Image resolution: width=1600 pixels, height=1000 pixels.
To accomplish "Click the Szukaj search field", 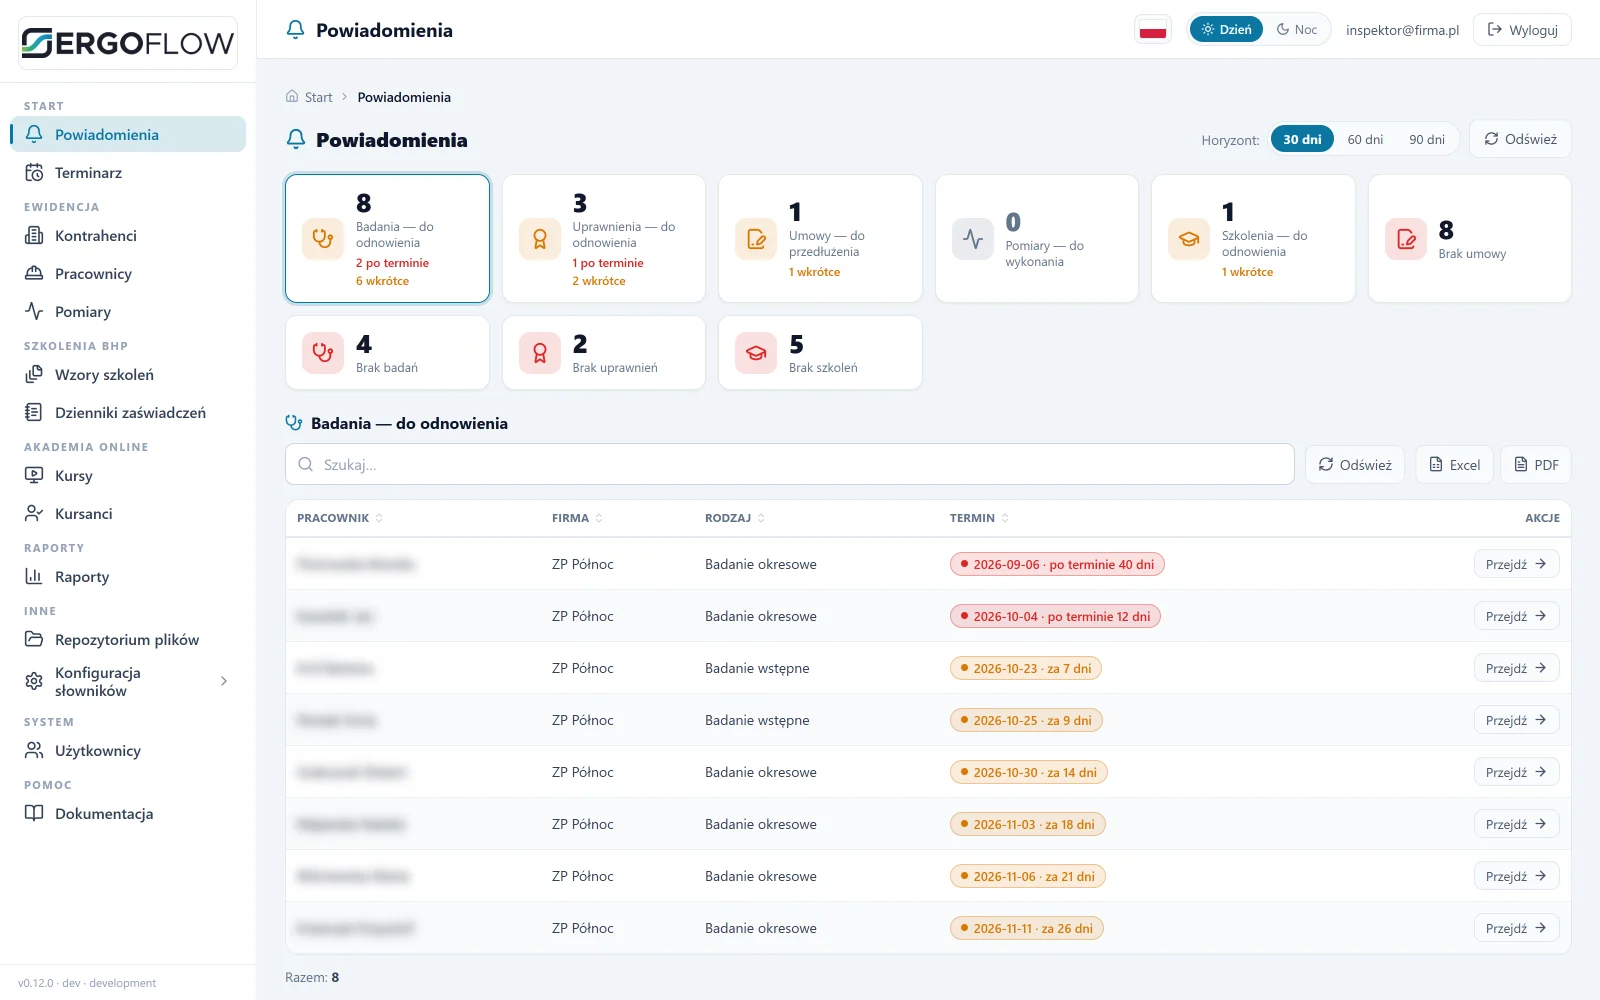I will pos(790,464).
